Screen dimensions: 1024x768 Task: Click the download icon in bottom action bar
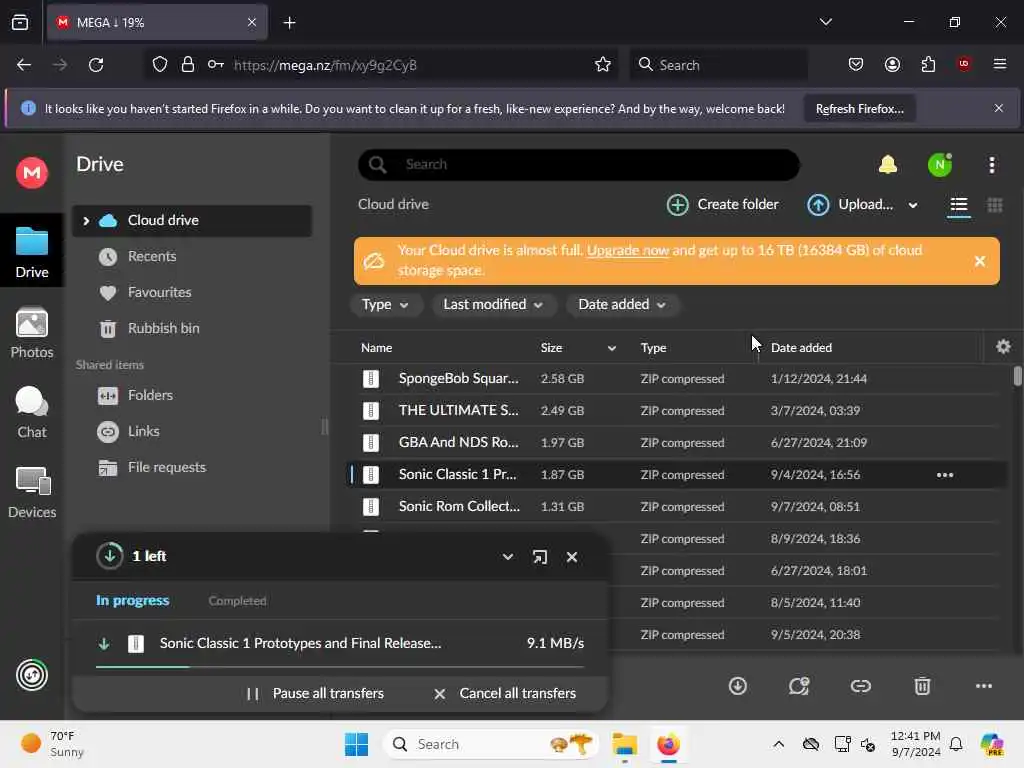pyautogui.click(x=737, y=686)
